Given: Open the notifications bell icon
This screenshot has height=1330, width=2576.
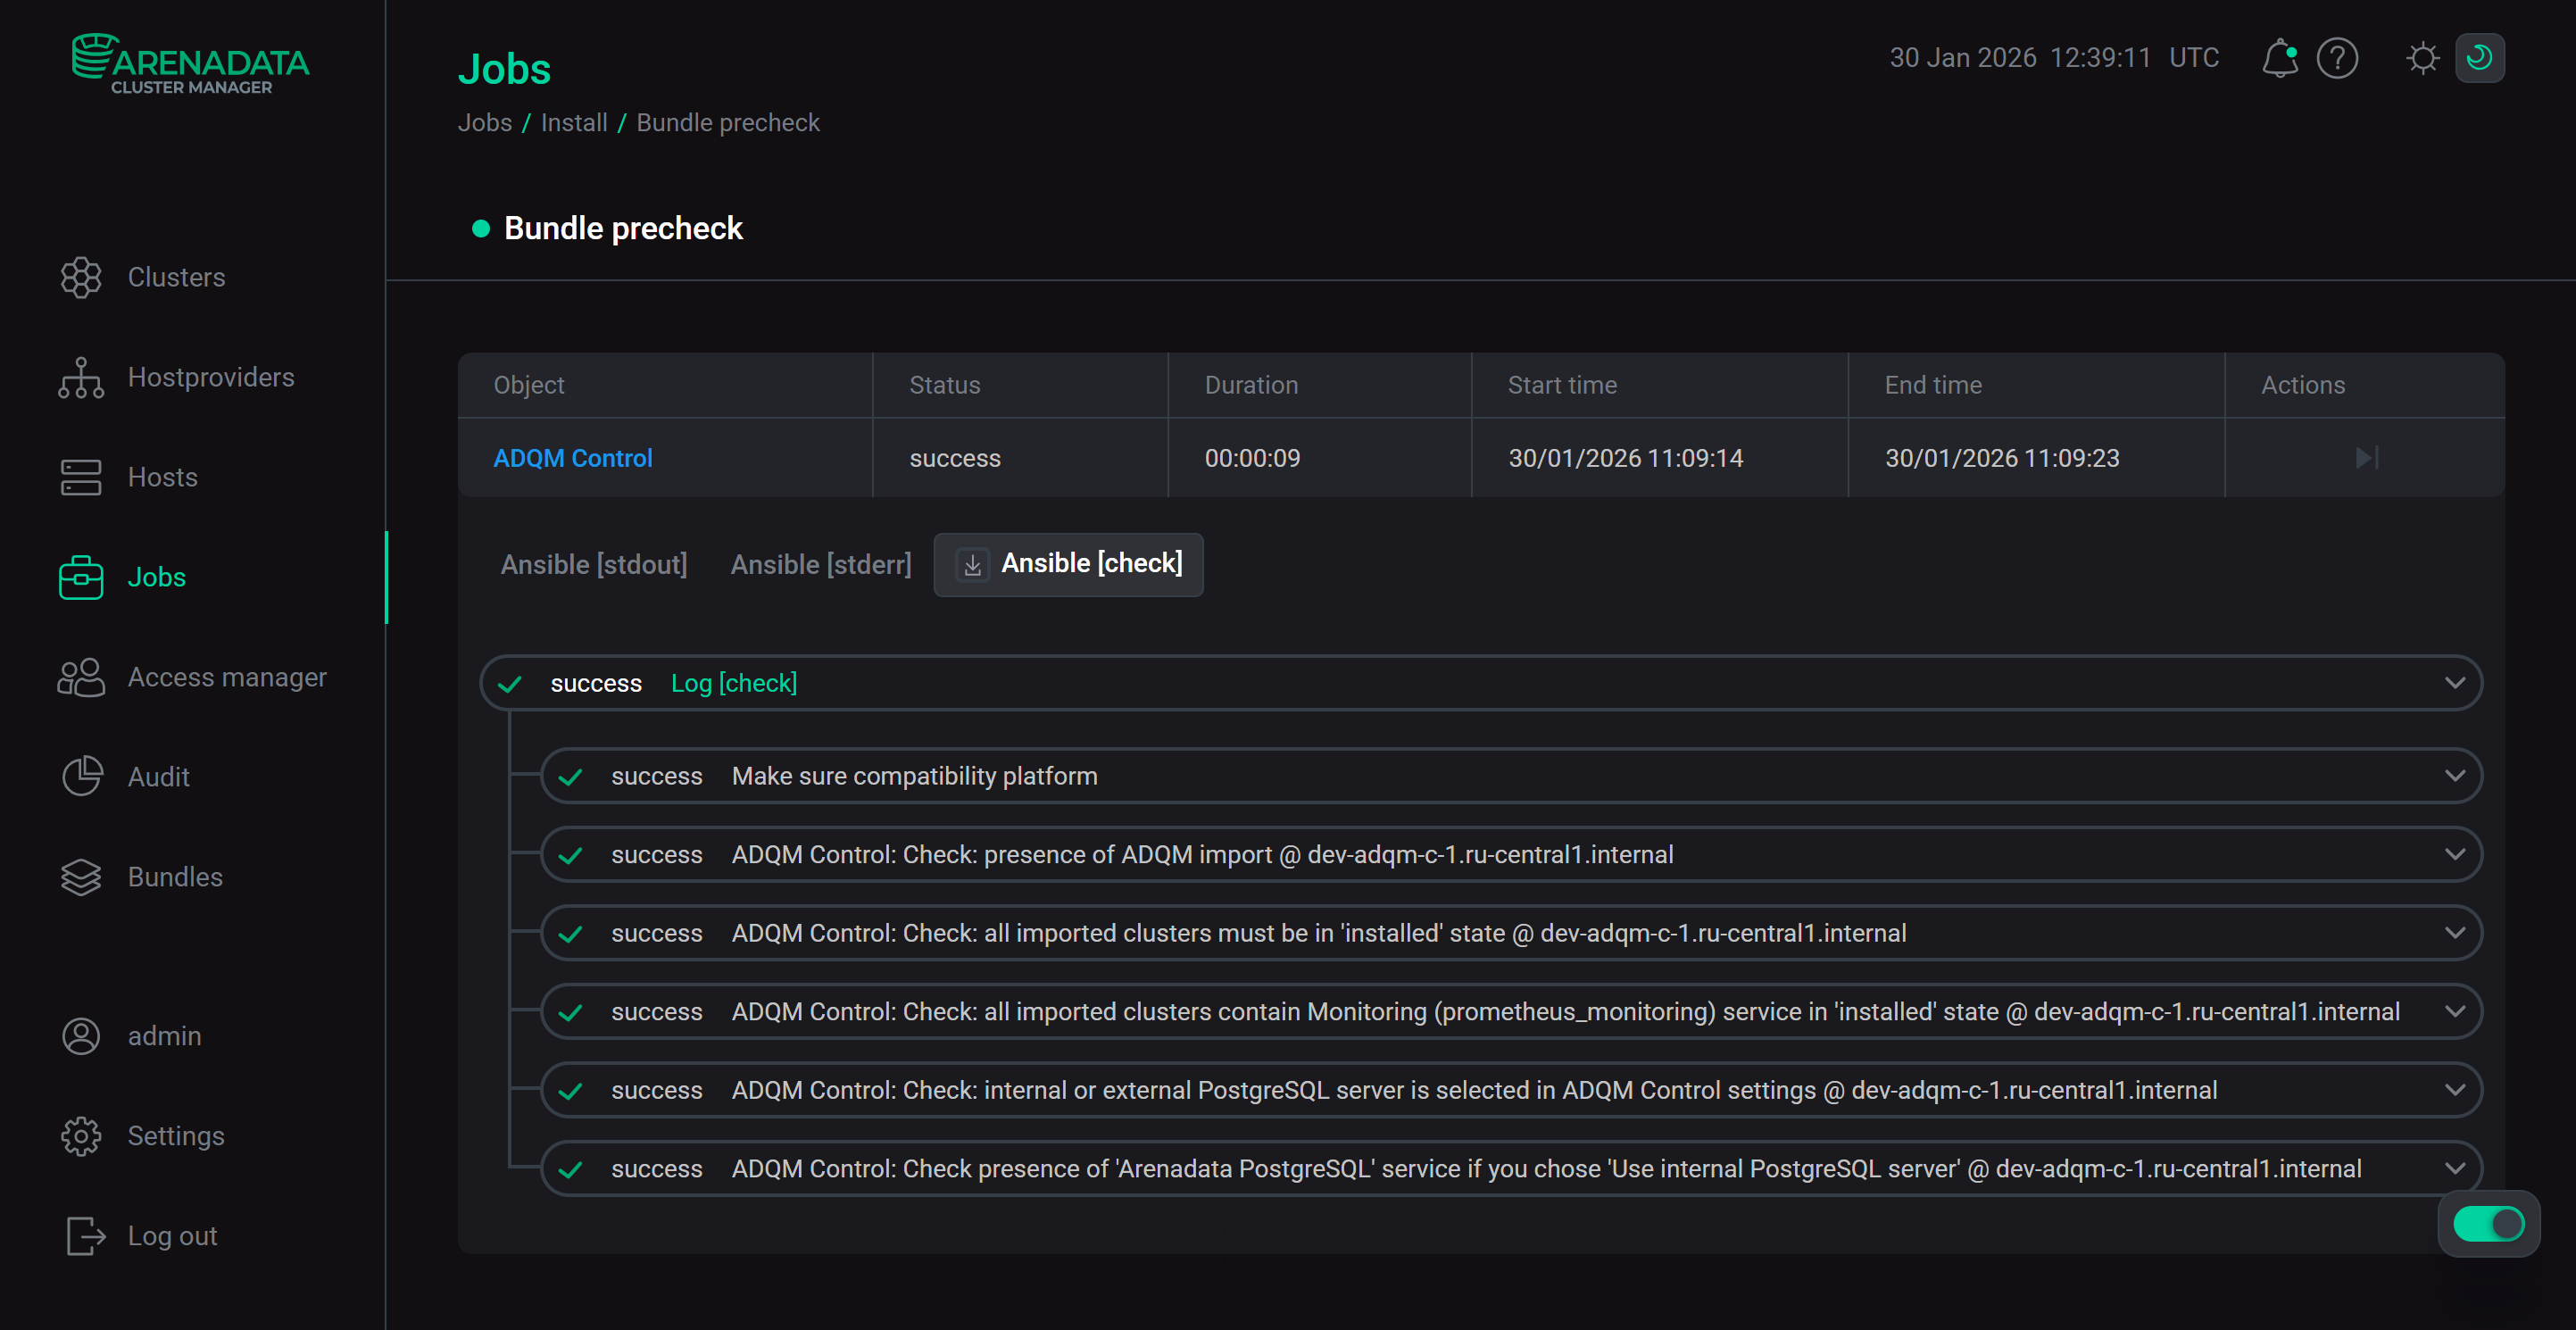Looking at the screenshot, I should [x=2279, y=58].
